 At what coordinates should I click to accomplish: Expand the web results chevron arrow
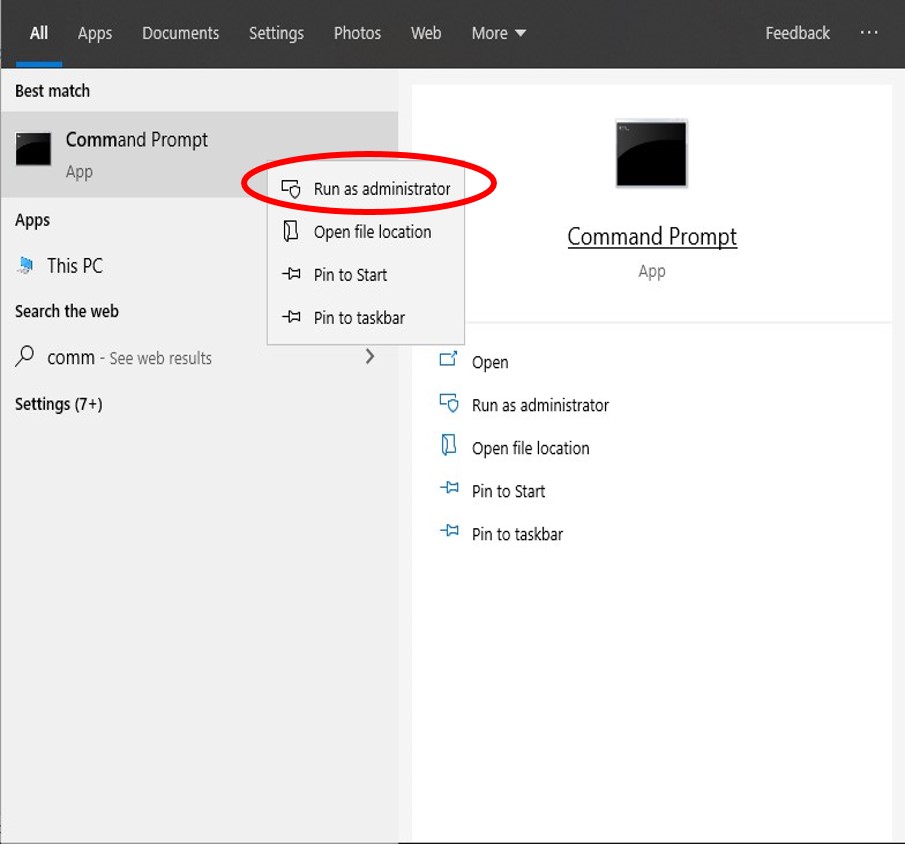370,357
